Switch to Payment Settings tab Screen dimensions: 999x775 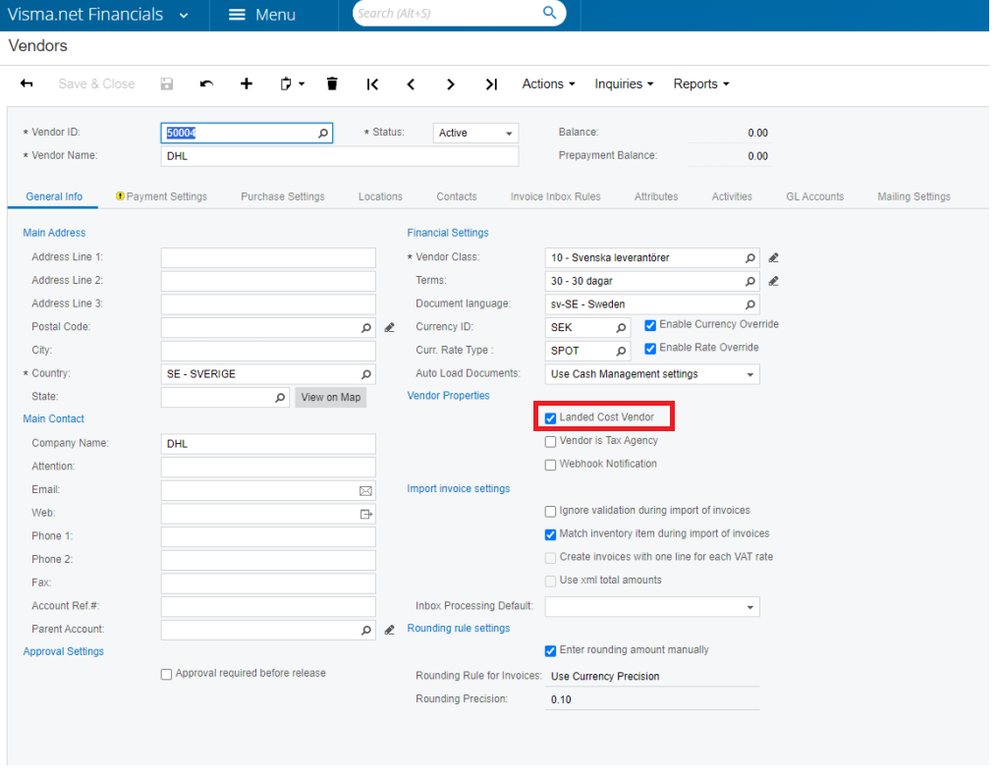click(161, 196)
